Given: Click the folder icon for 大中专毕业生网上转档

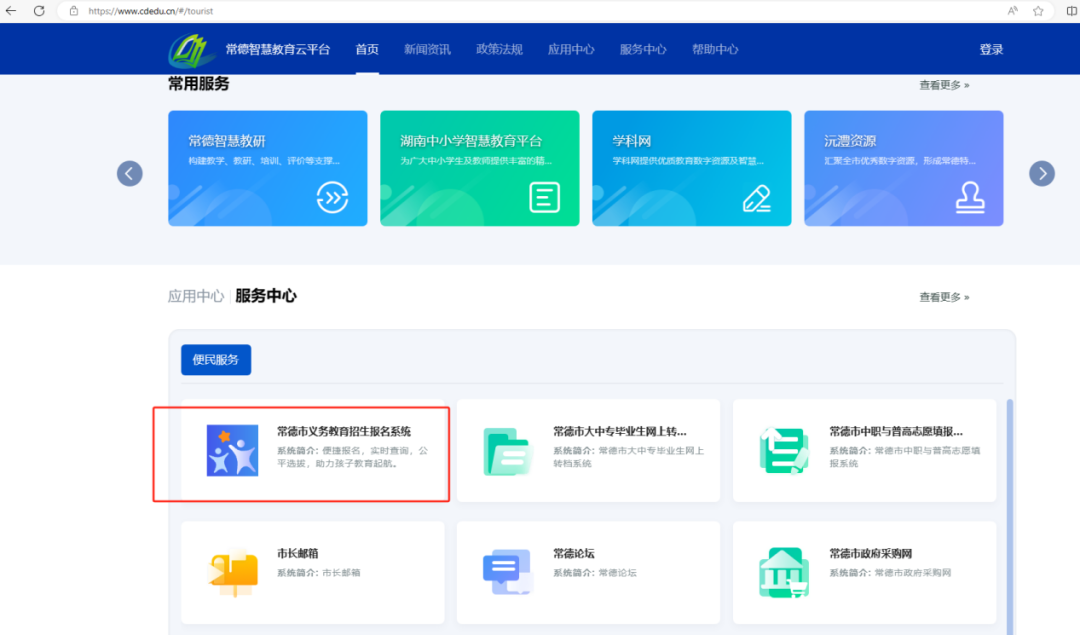Looking at the screenshot, I should coord(508,451).
